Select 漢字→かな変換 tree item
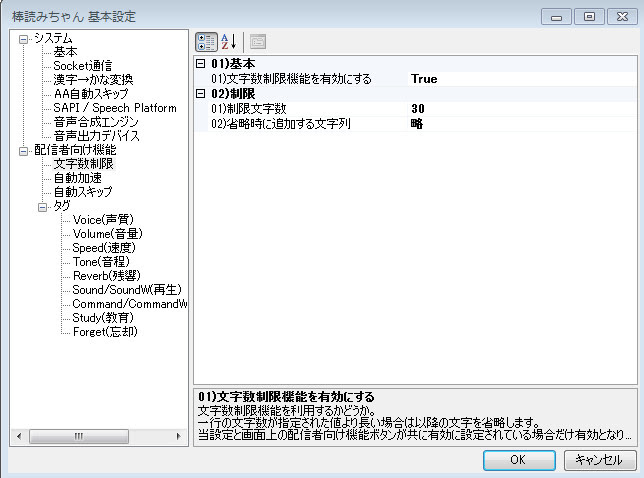The height and width of the screenshot is (478, 644). pos(93,80)
